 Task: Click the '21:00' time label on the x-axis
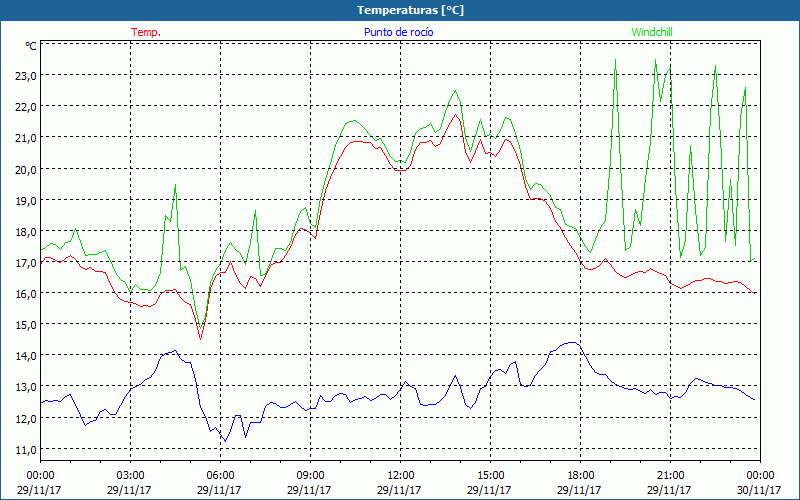[670, 476]
